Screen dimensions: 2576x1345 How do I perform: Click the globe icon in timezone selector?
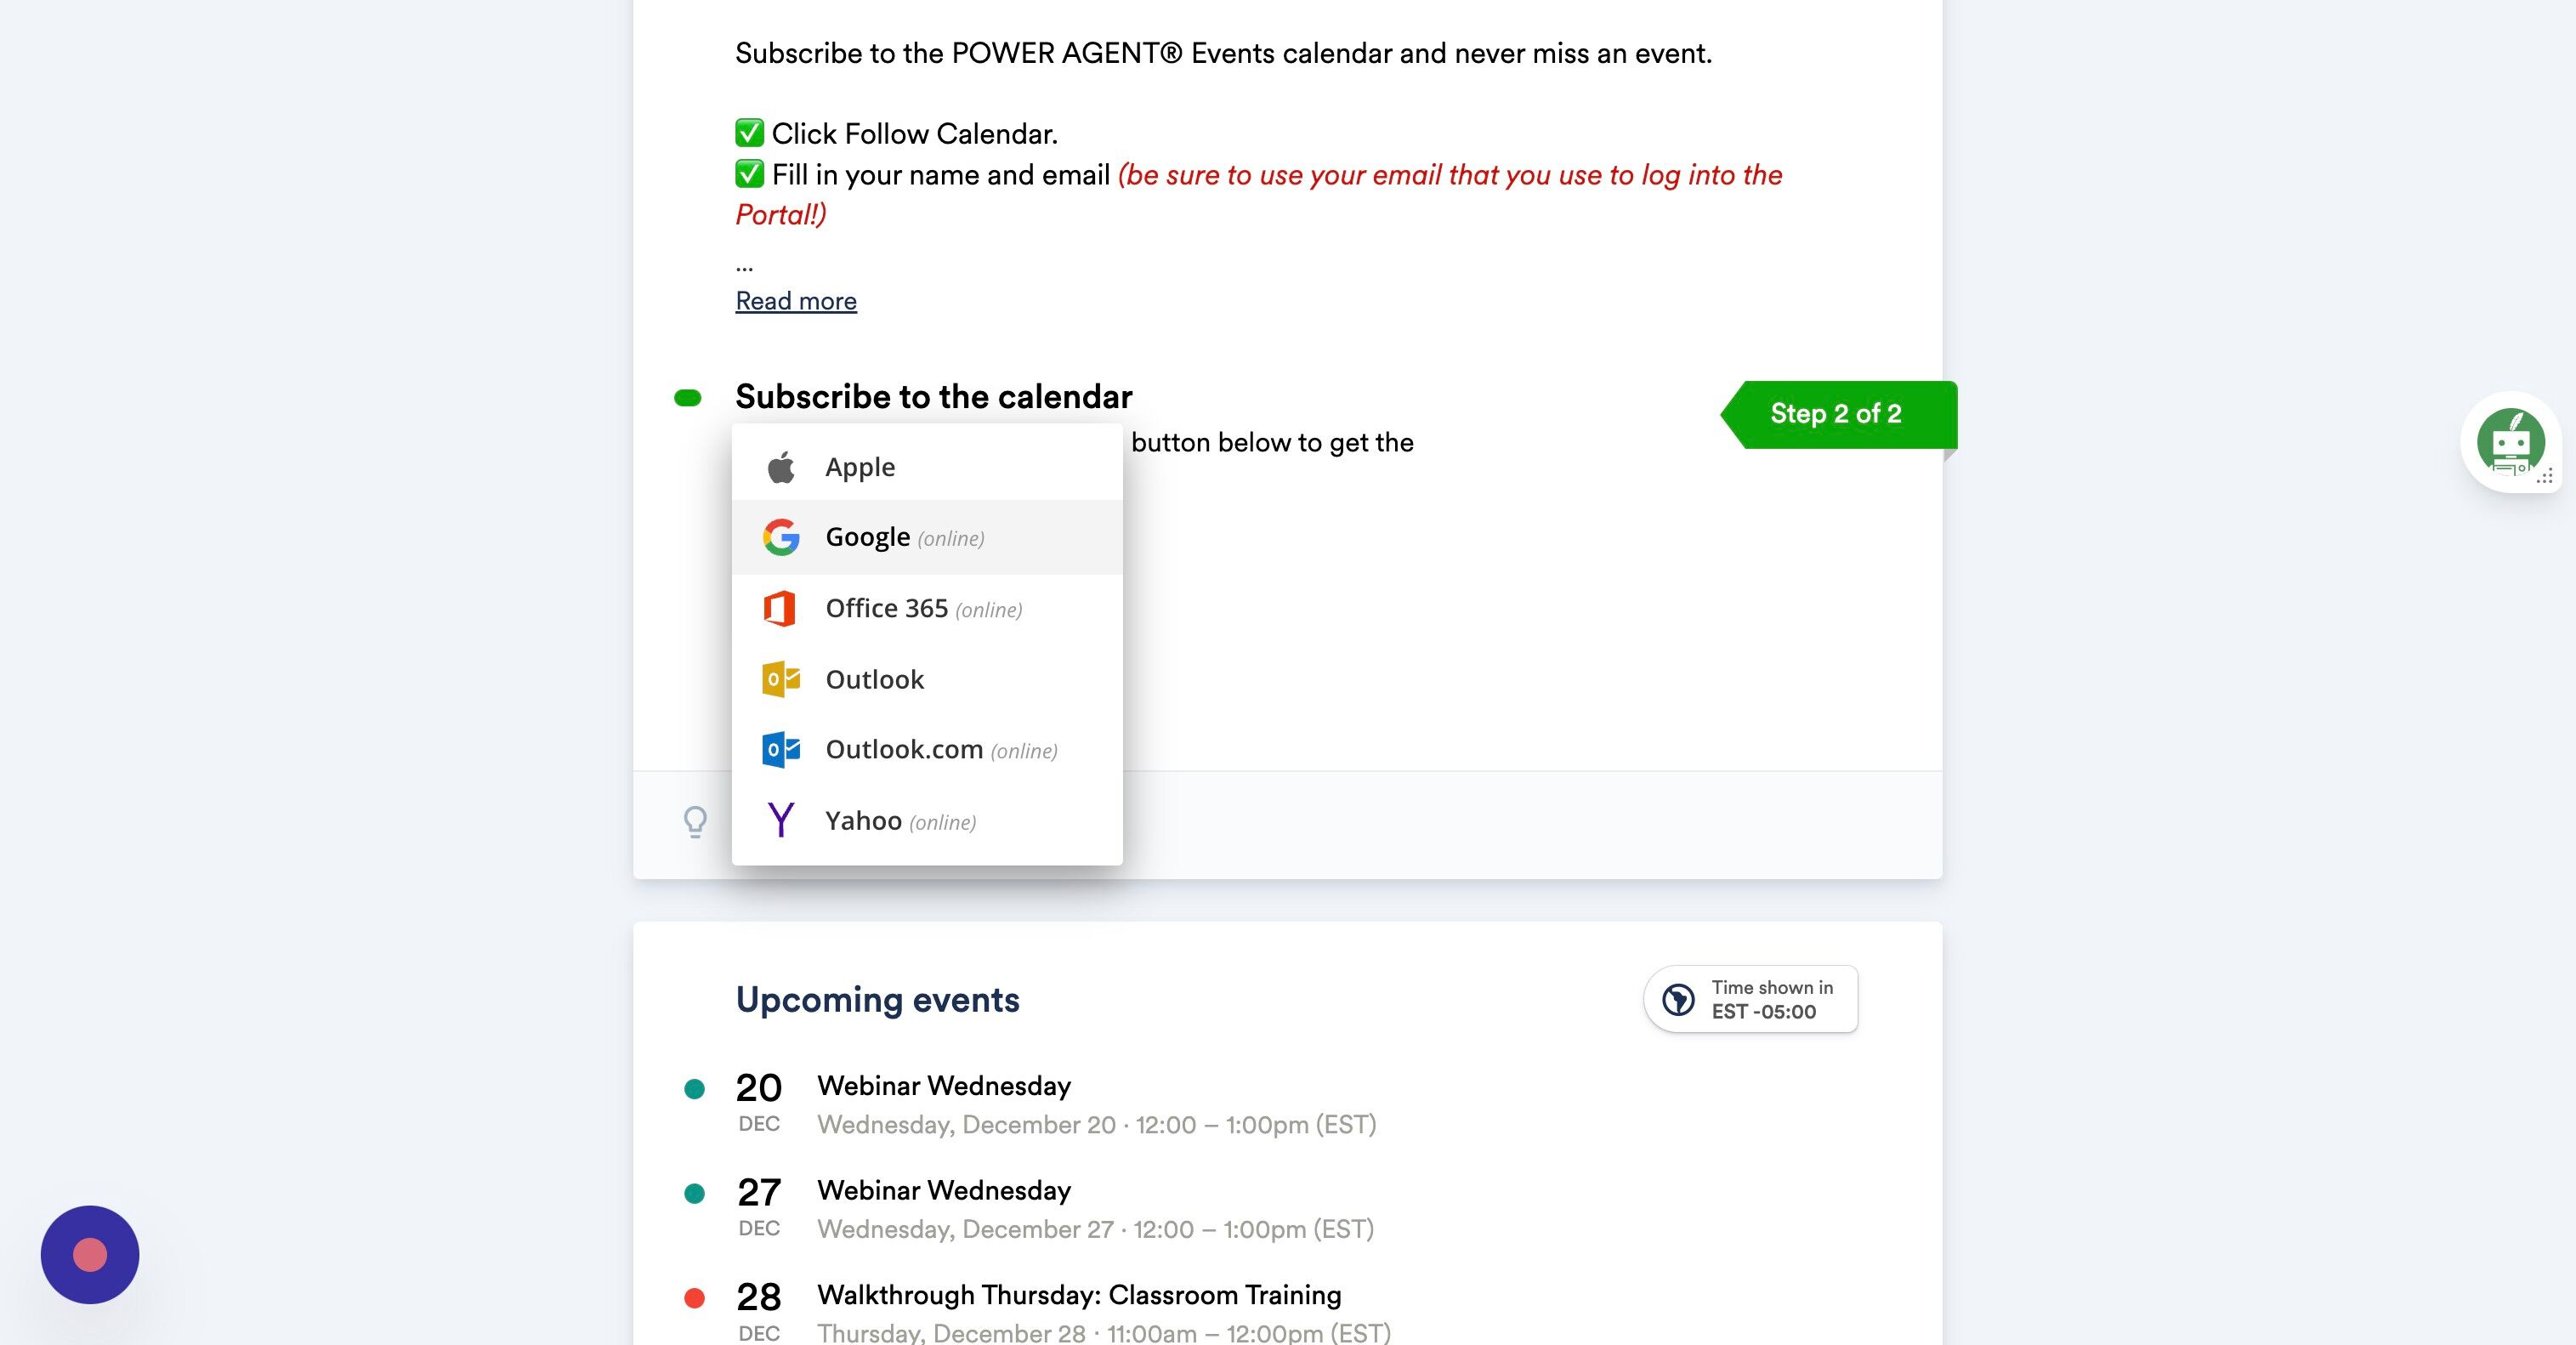[1678, 999]
